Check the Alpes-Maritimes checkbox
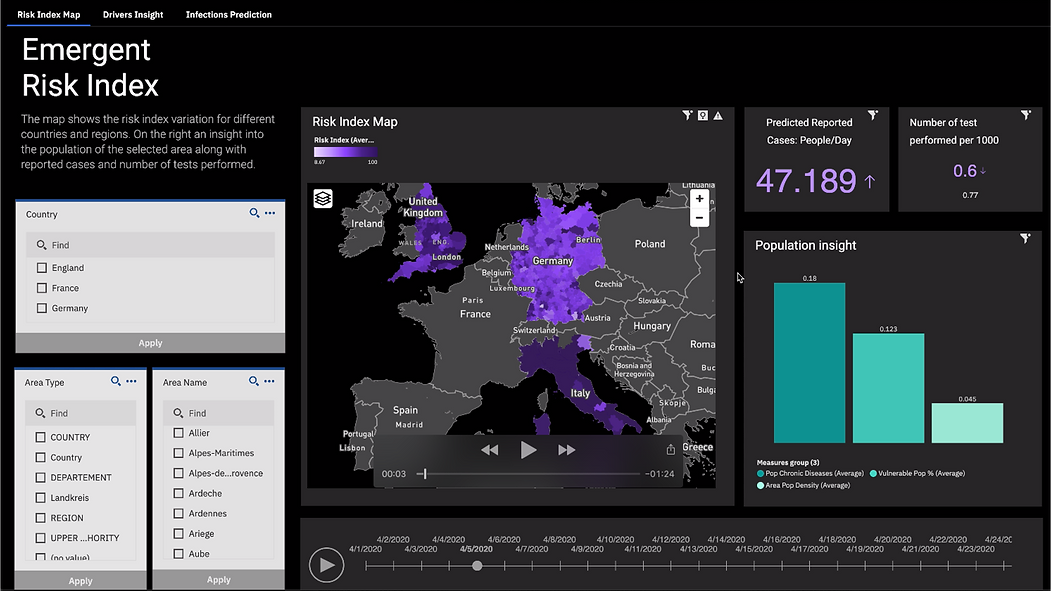The image size is (1051, 591). [178, 453]
